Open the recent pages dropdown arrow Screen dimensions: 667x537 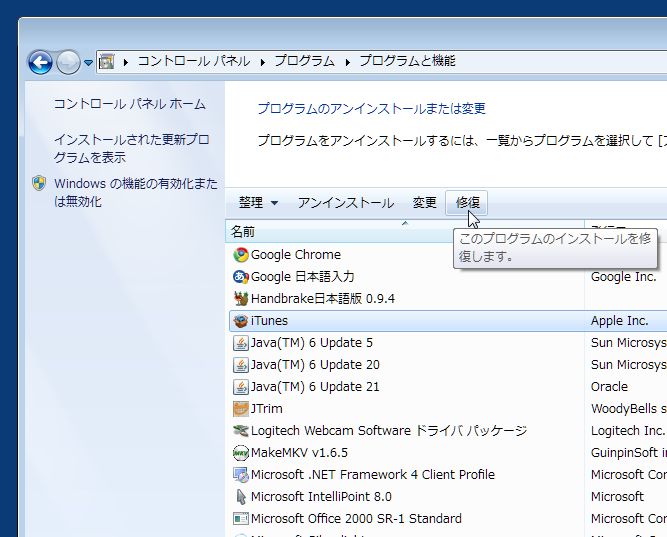tap(88, 63)
